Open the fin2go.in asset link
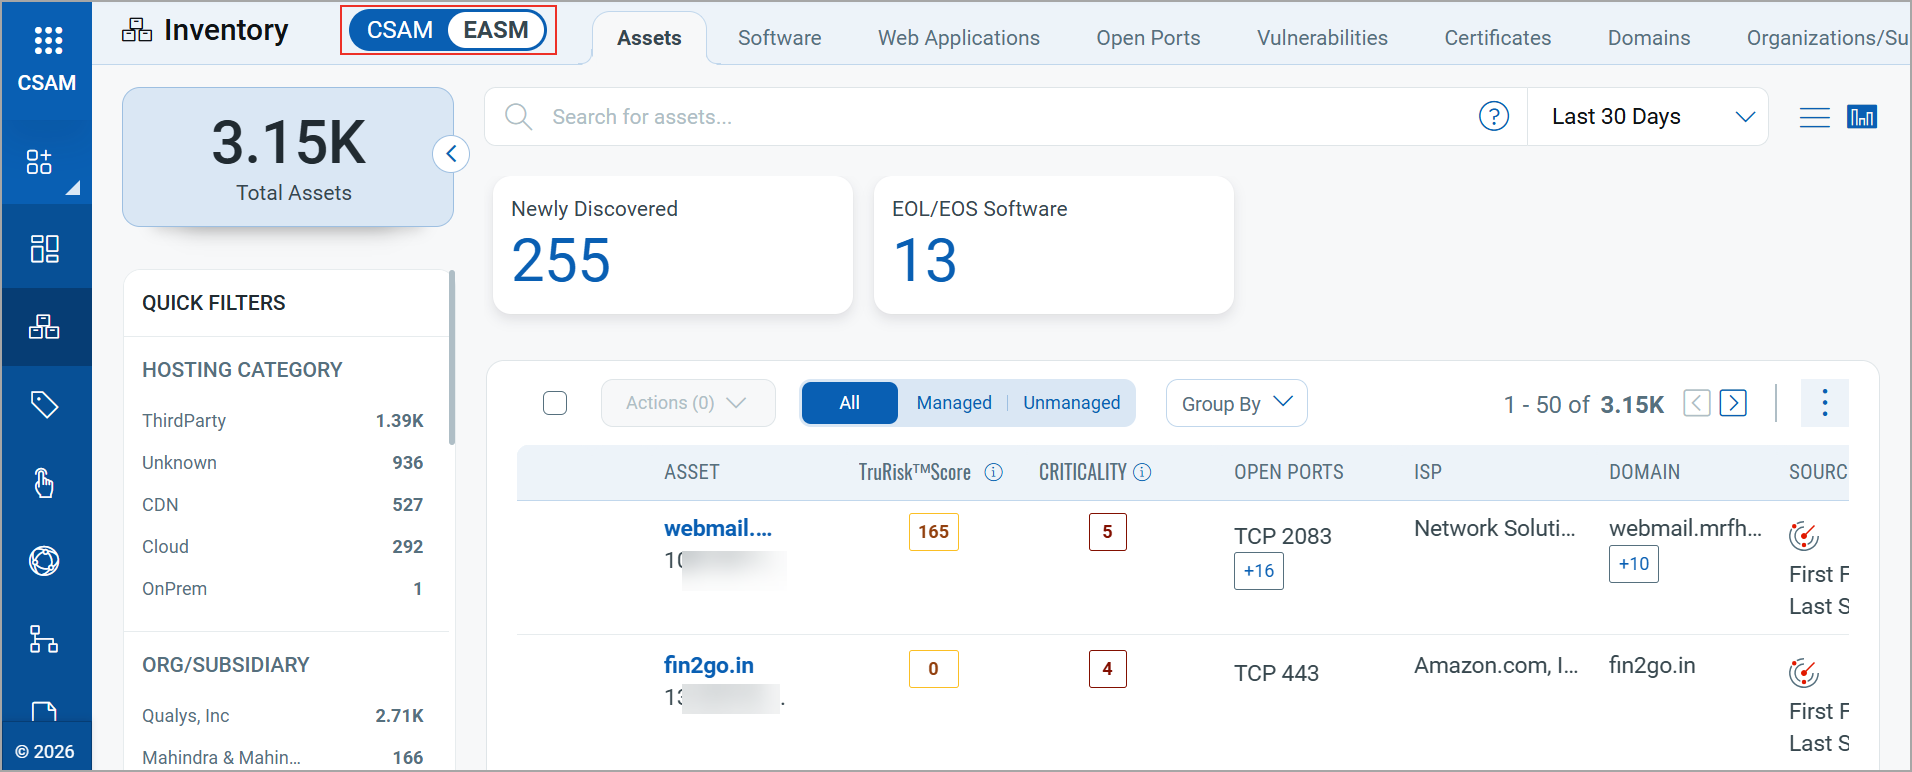The image size is (1912, 772). click(x=708, y=665)
